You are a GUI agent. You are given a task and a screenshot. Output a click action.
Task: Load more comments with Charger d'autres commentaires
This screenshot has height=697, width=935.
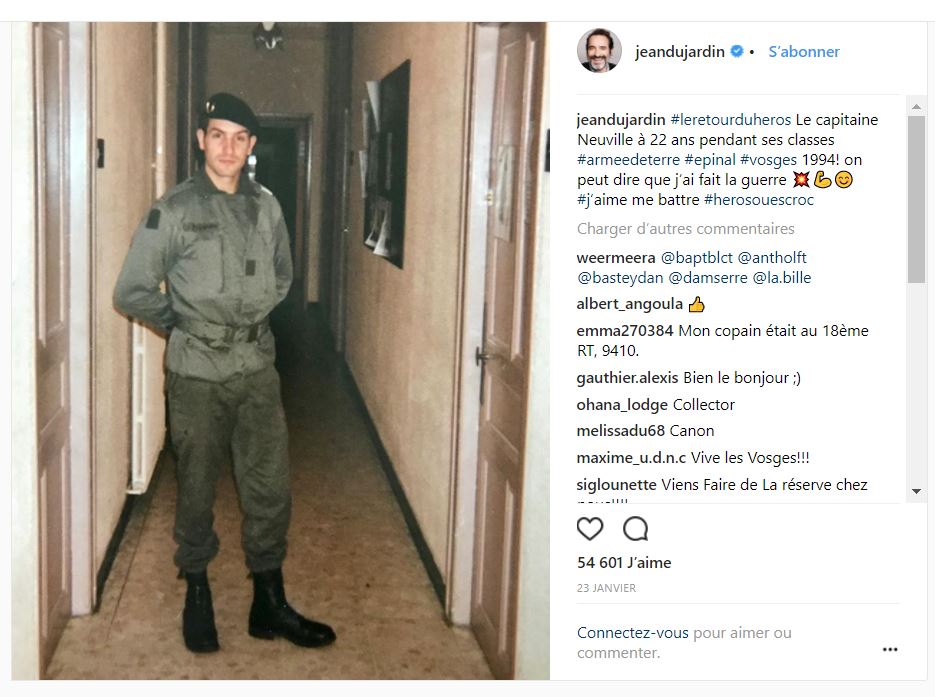pyautogui.click(x=685, y=229)
